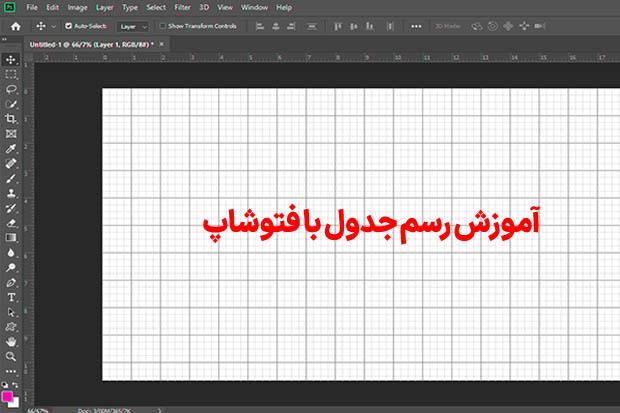Click align right edges icon
The width and height of the screenshot is (620, 413).
tap(291, 26)
